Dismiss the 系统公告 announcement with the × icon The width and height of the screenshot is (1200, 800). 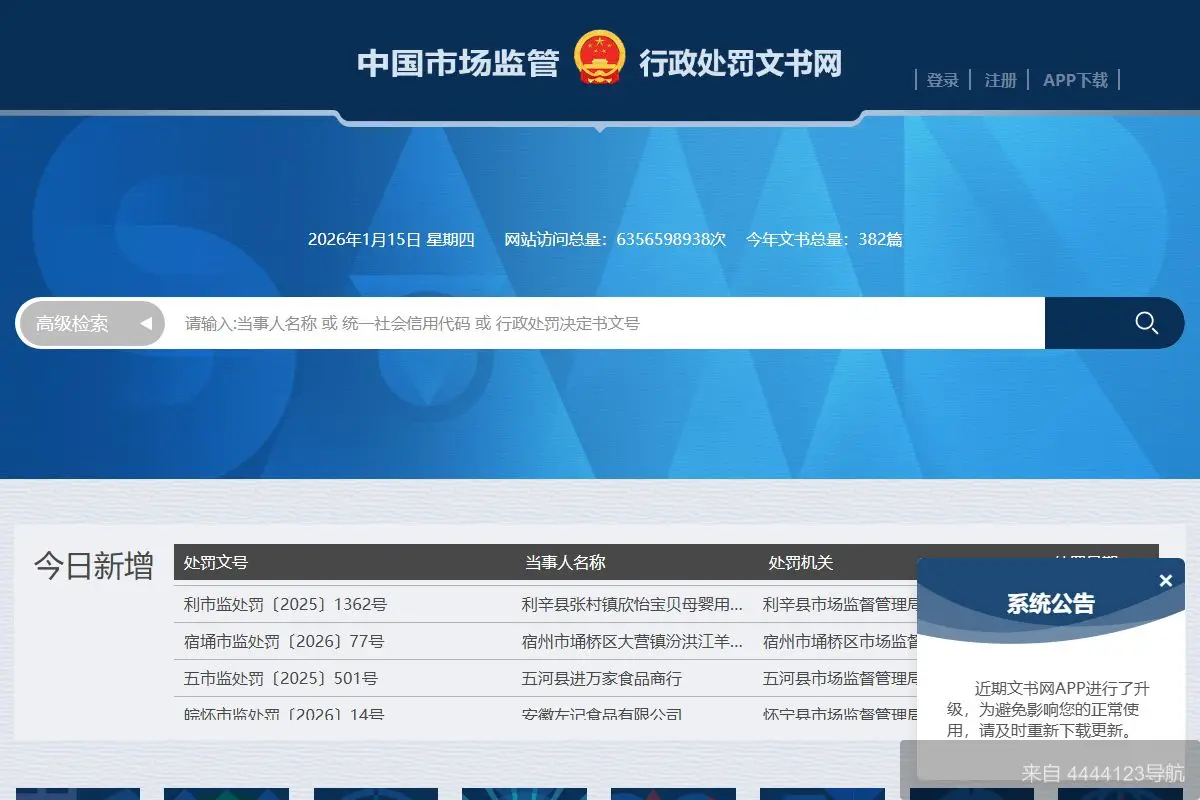click(x=1164, y=580)
